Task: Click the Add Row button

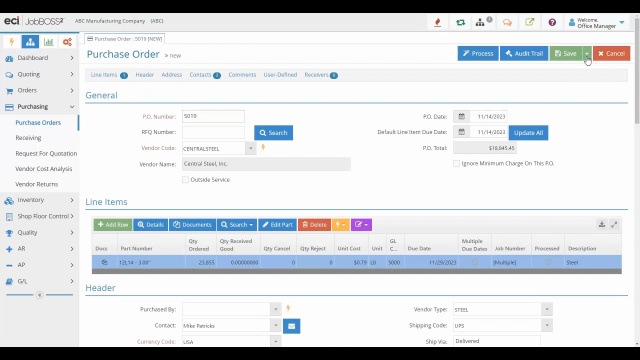Action: (113, 224)
